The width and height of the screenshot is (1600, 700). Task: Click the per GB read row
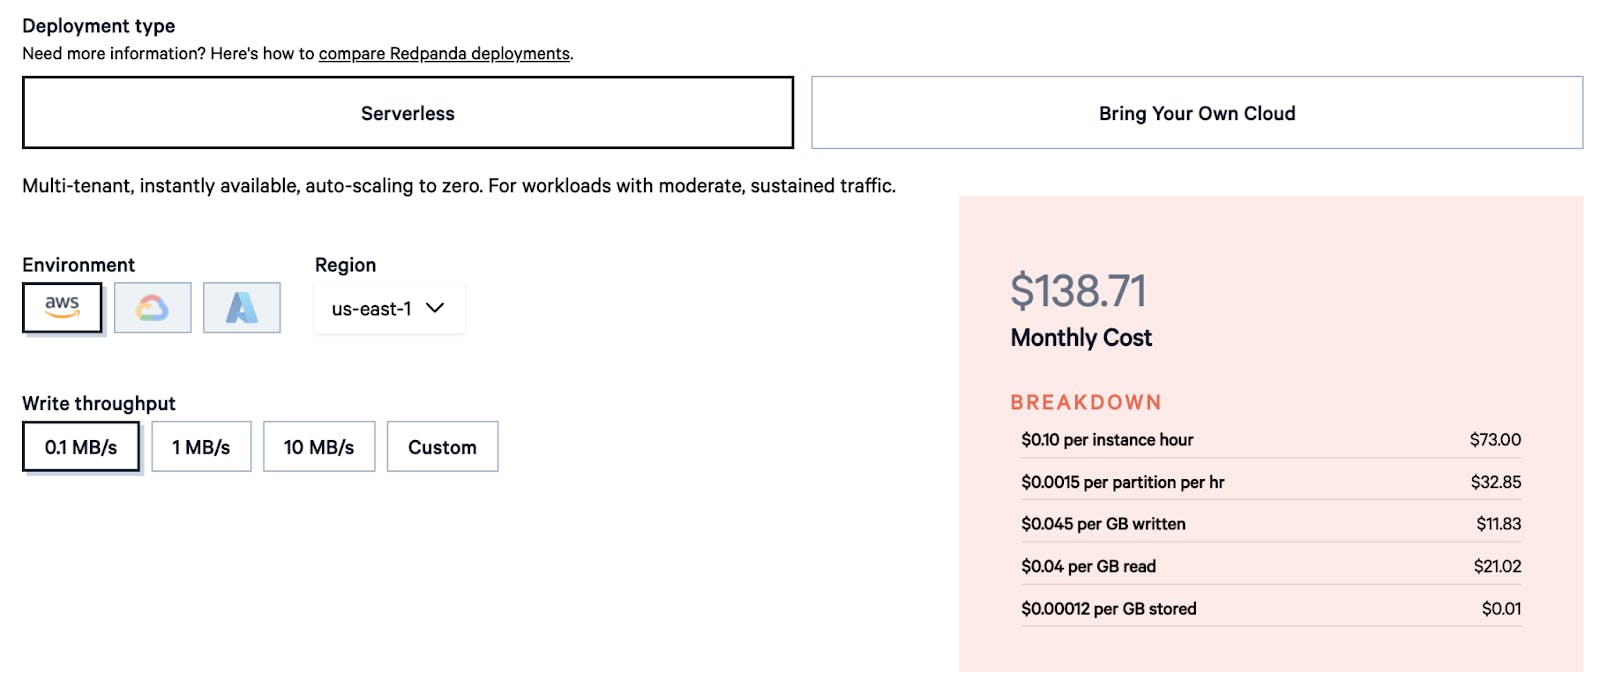click(1271, 566)
